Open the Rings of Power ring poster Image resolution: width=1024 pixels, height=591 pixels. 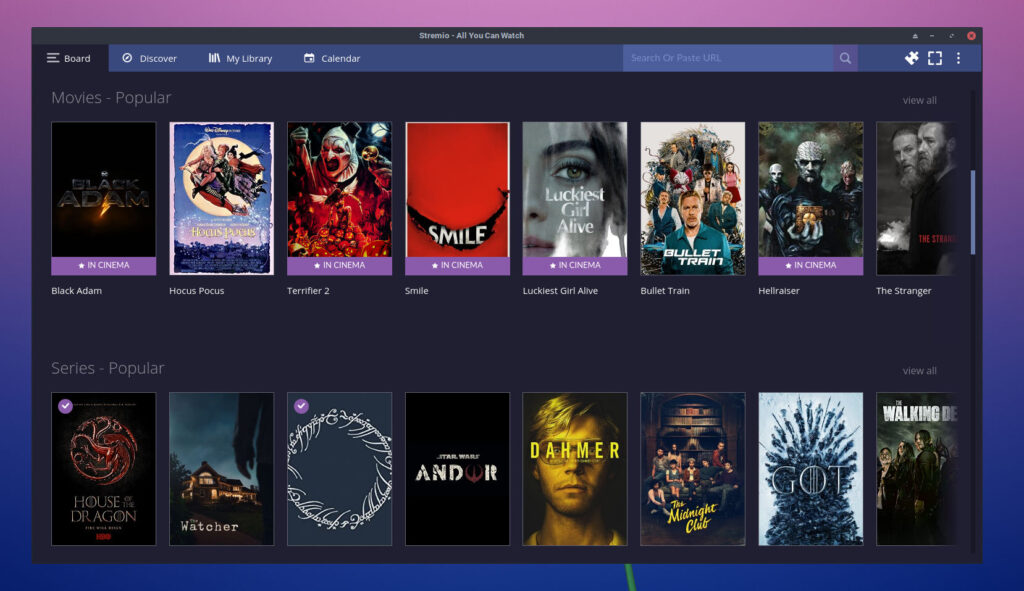click(340, 469)
